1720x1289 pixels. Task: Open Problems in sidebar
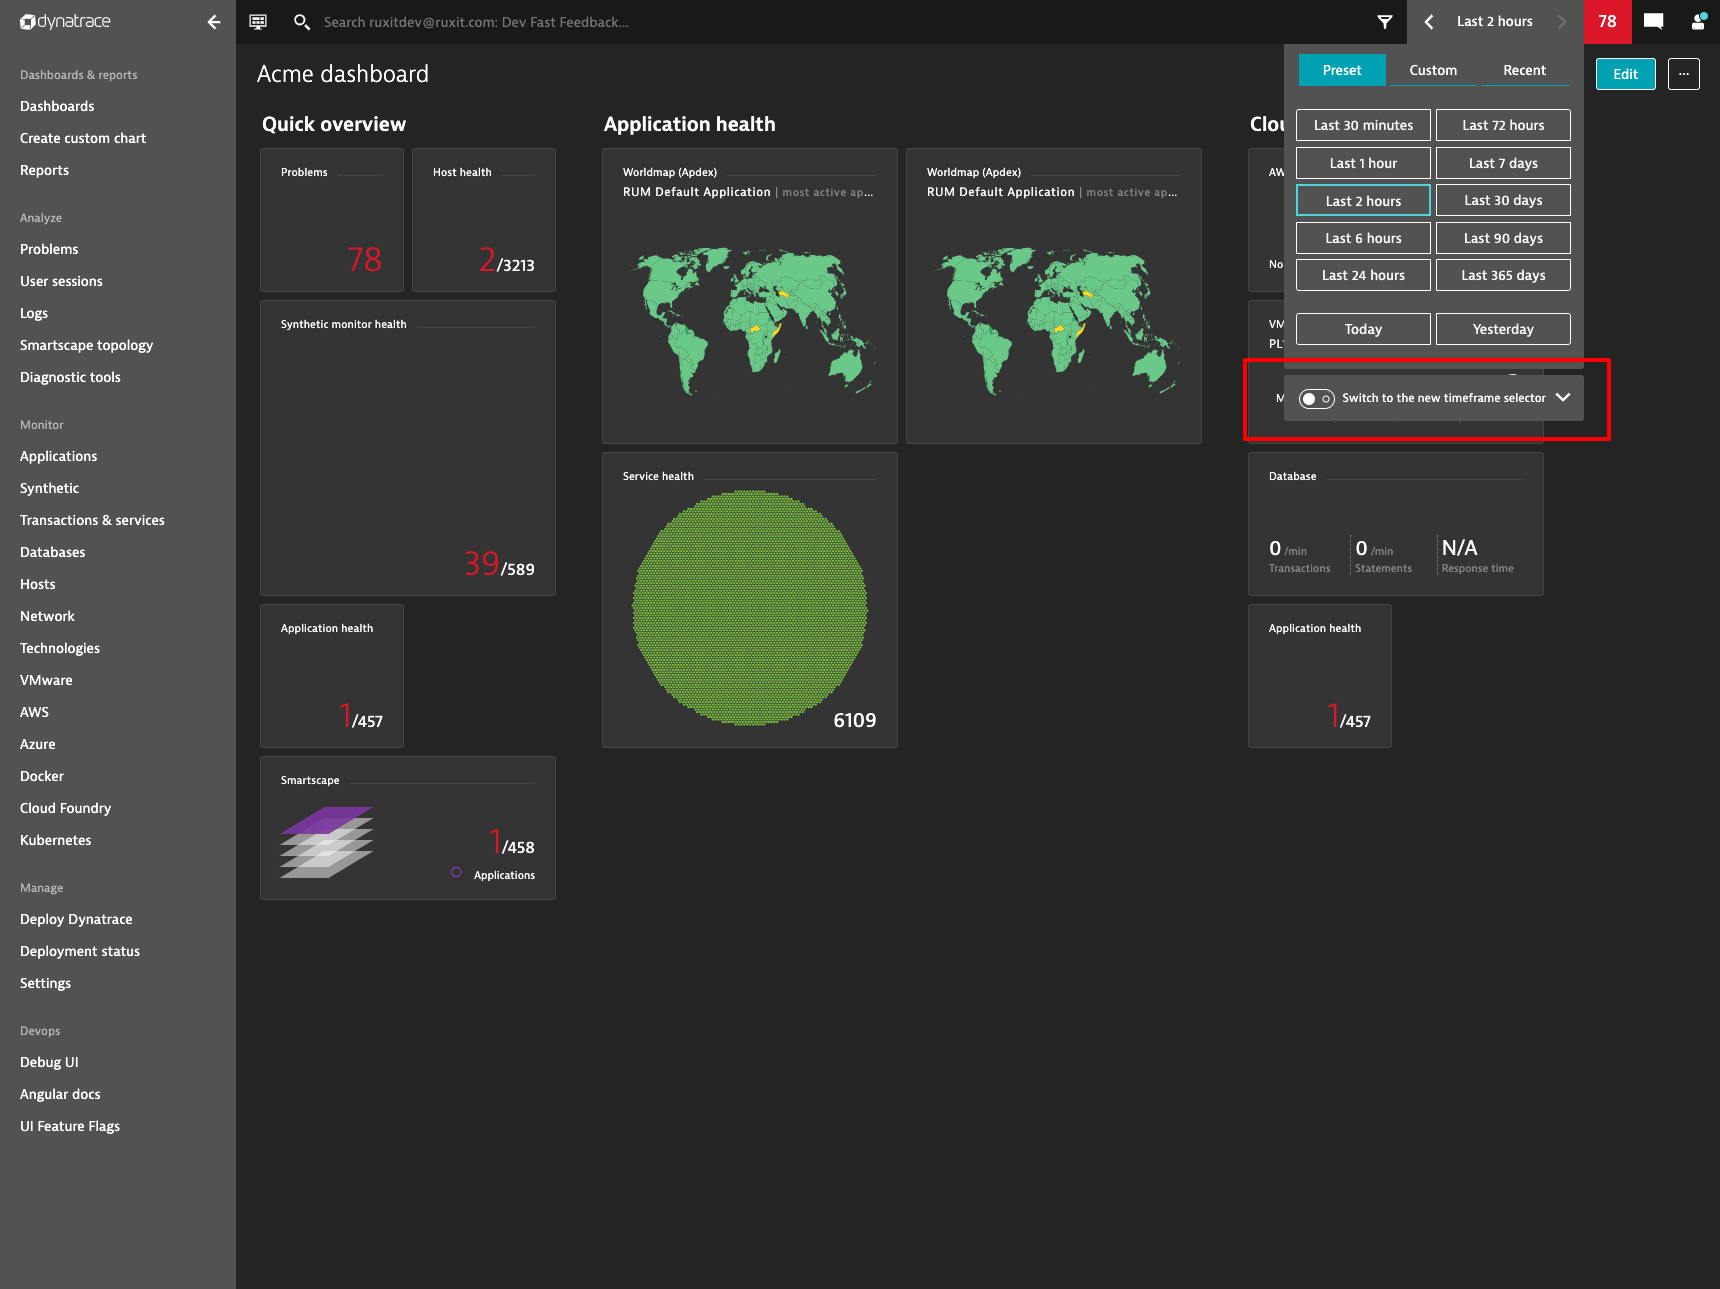pos(49,249)
